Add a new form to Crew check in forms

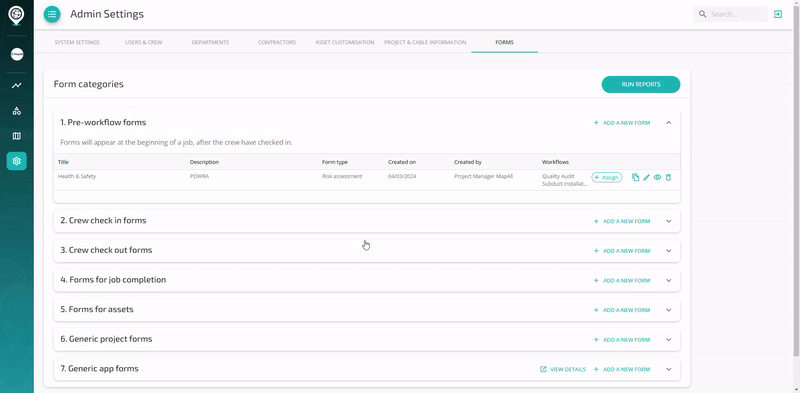pyautogui.click(x=622, y=222)
